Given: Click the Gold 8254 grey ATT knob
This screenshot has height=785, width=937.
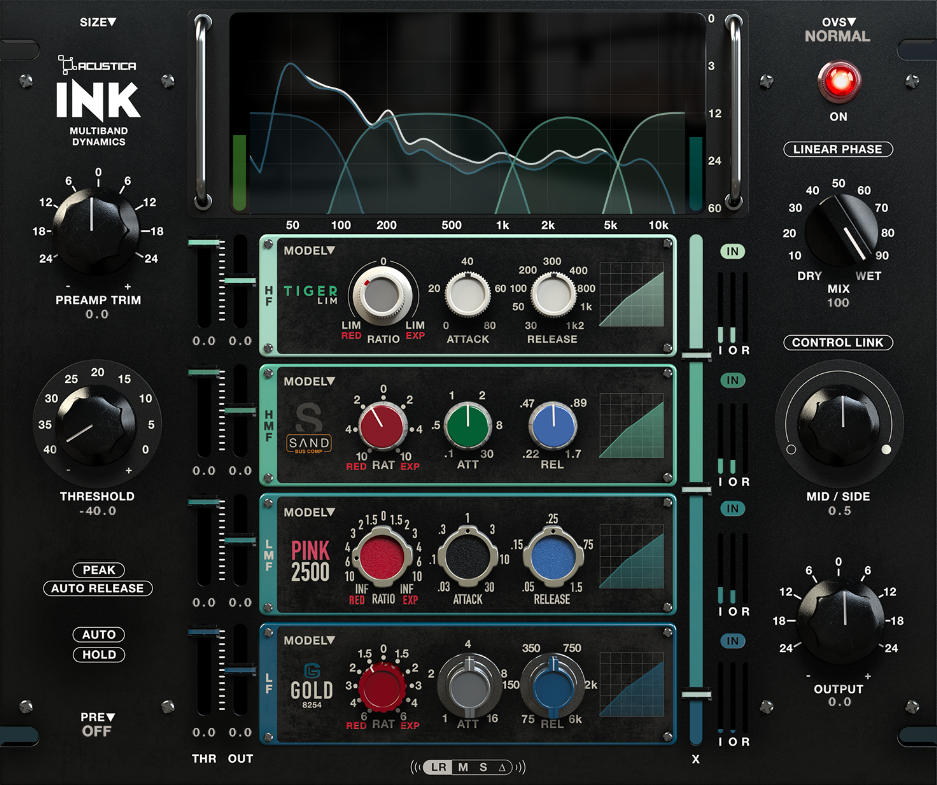Looking at the screenshot, I should (x=469, y=686).
